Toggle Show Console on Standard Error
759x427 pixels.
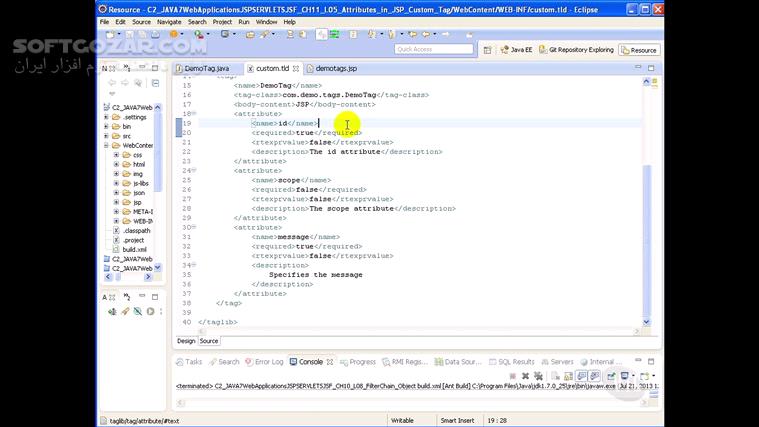pos(594,376)
